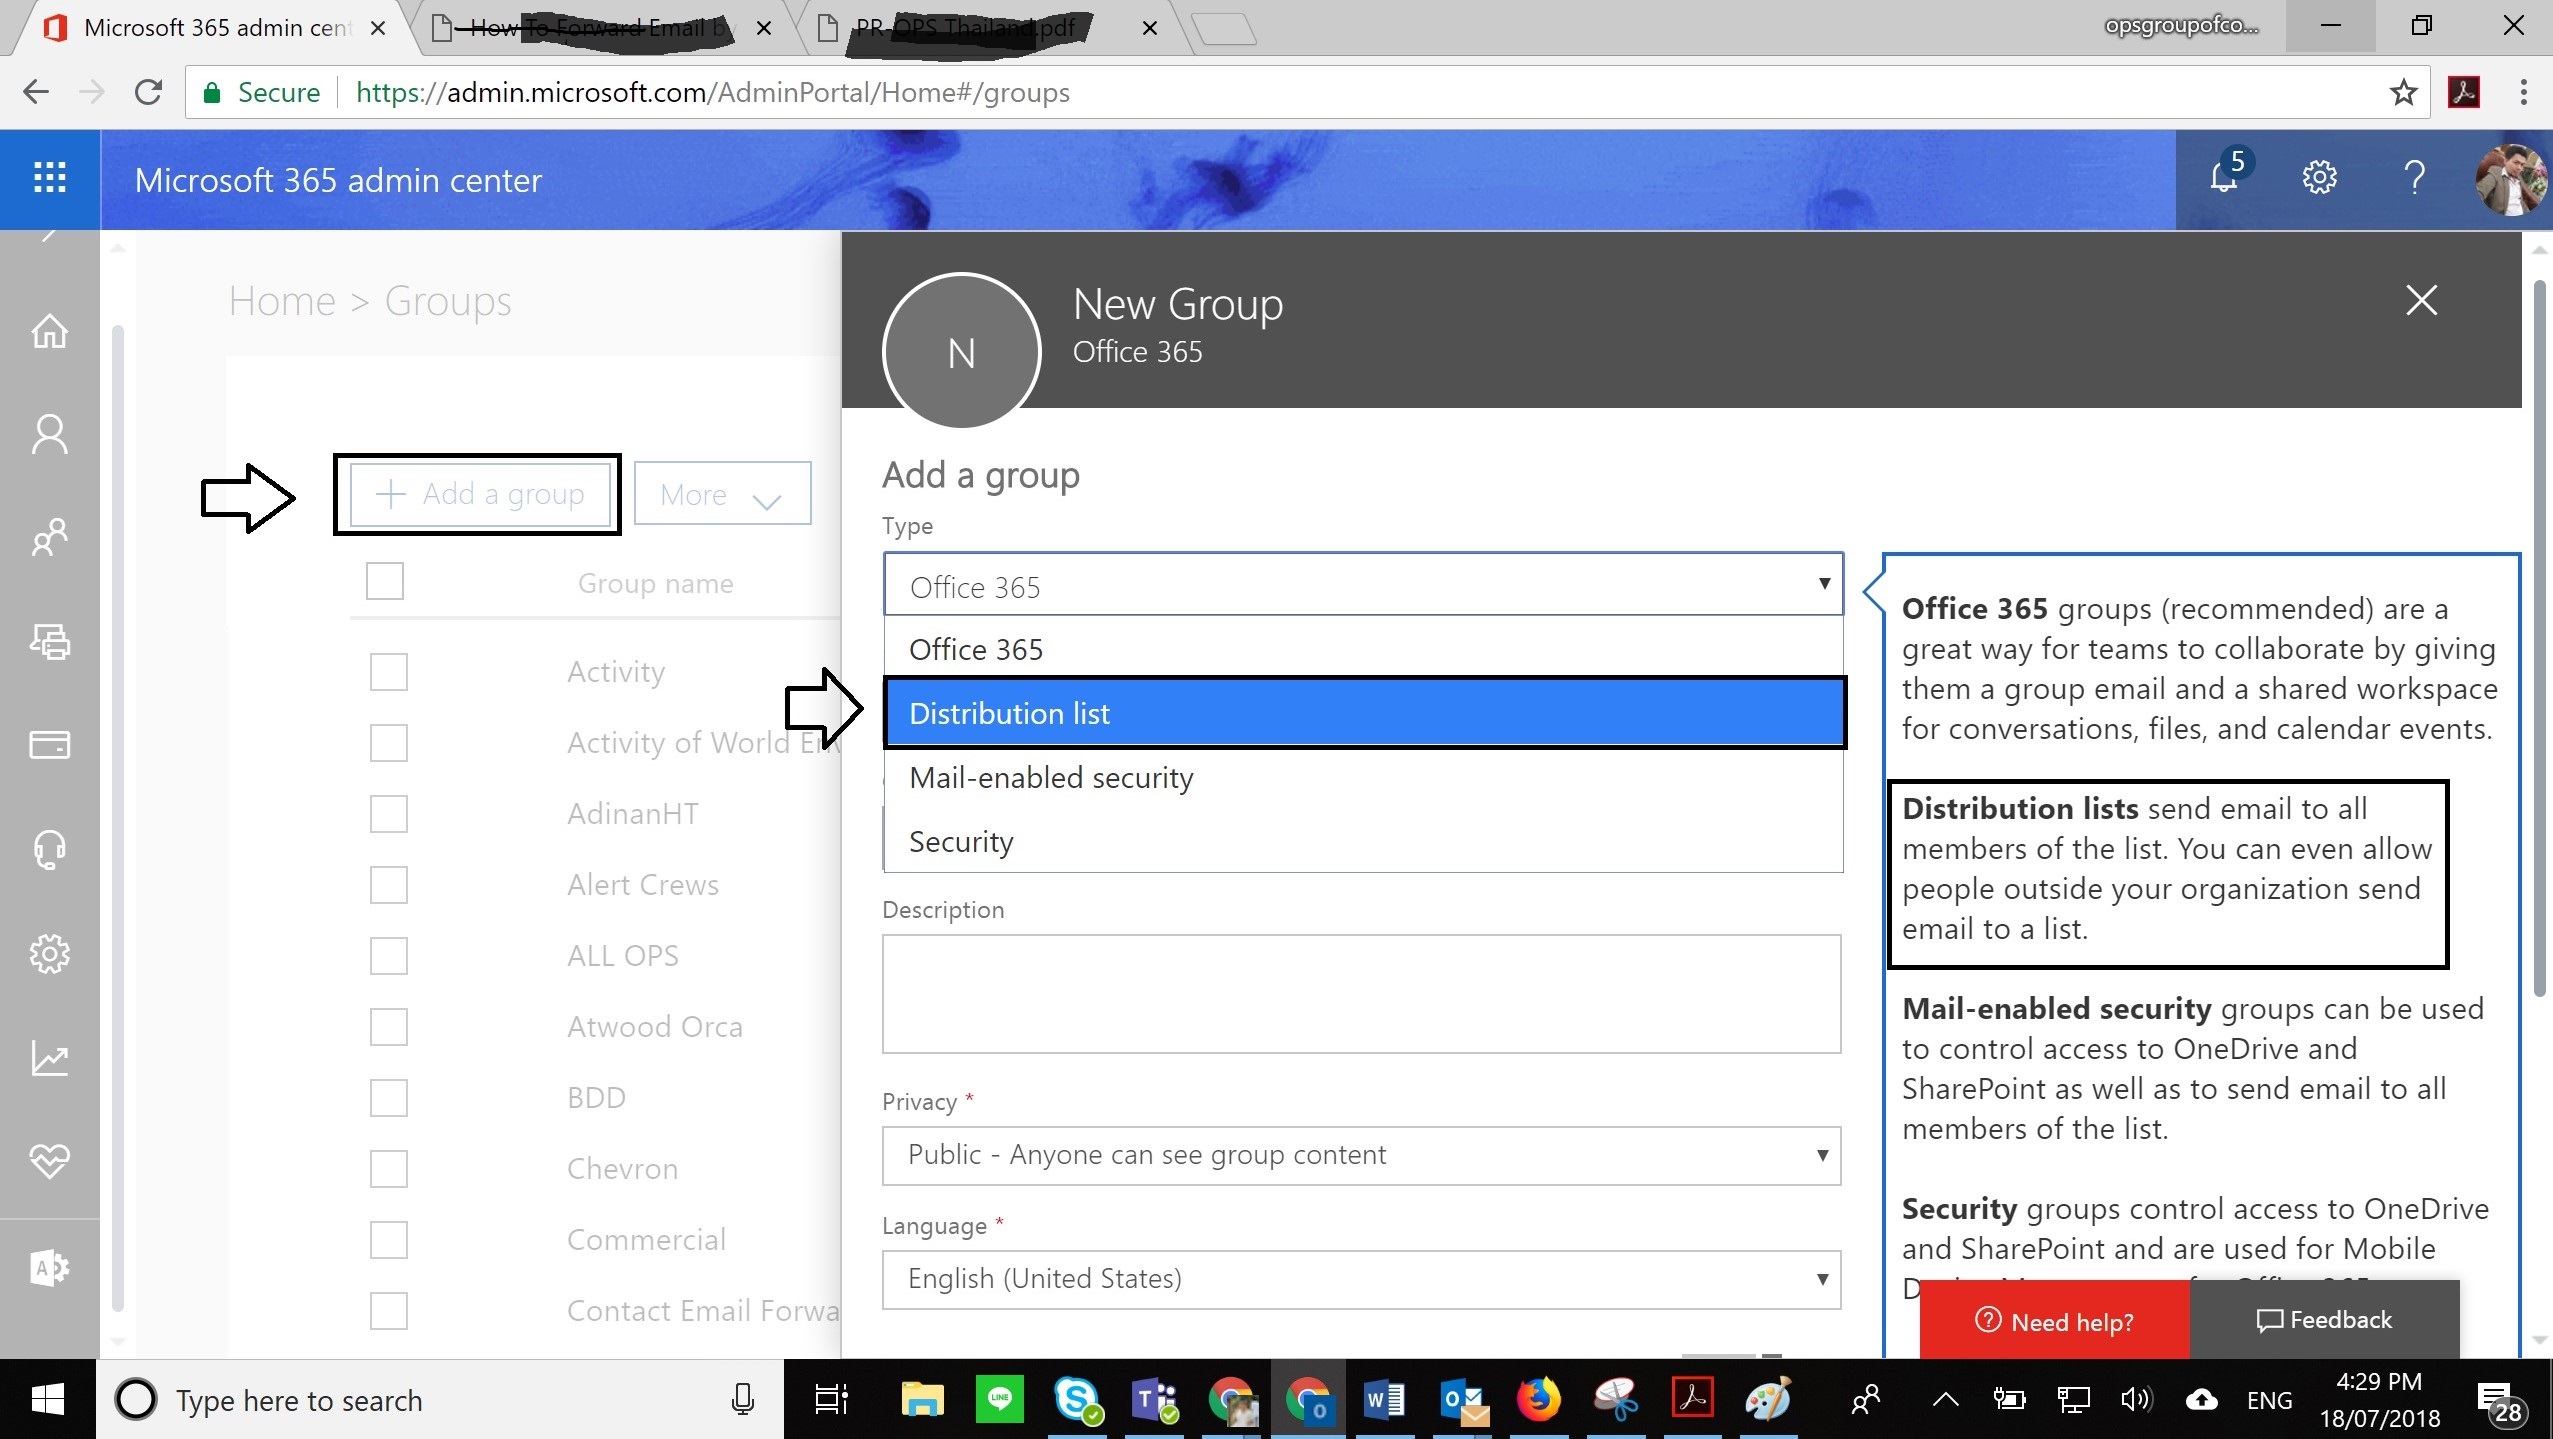Open the Privacy dropdown
Screen dimensions: 2553x1439
pyautogui.click(x=1361, y=1155)
